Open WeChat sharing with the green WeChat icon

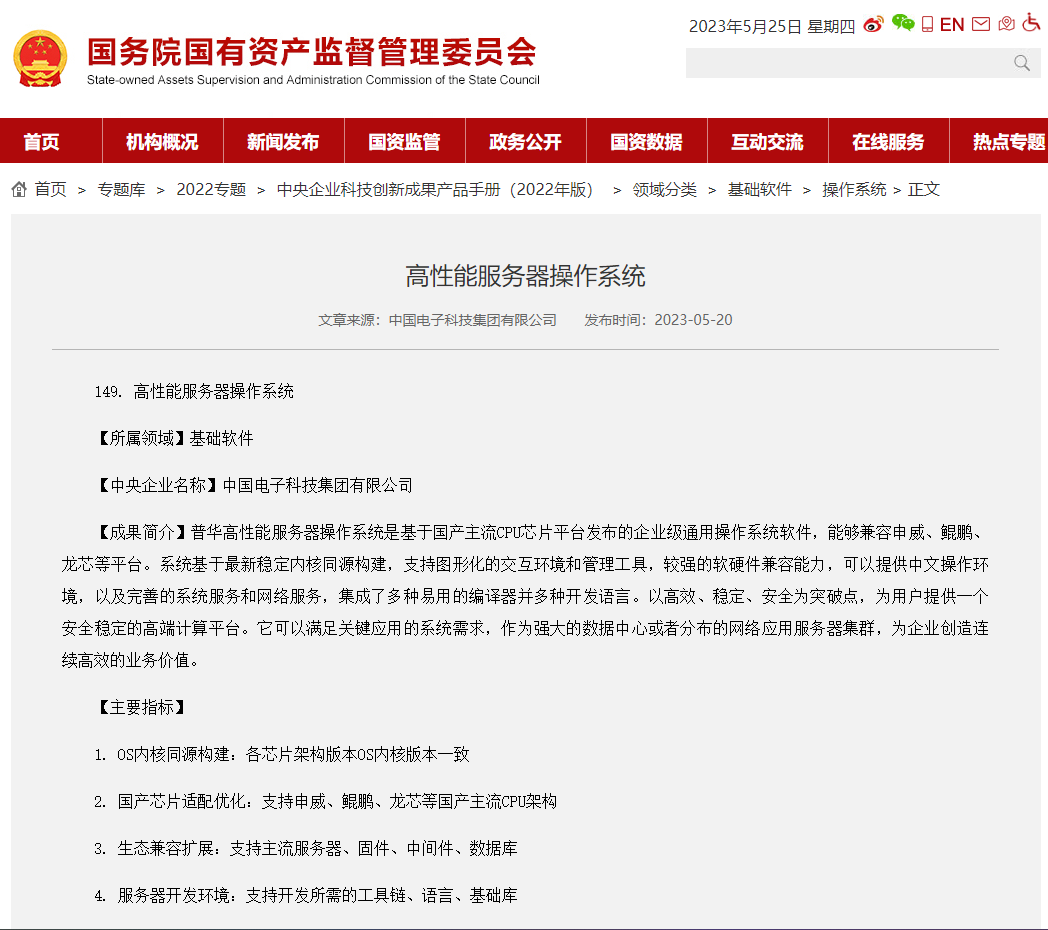[903, 23]
